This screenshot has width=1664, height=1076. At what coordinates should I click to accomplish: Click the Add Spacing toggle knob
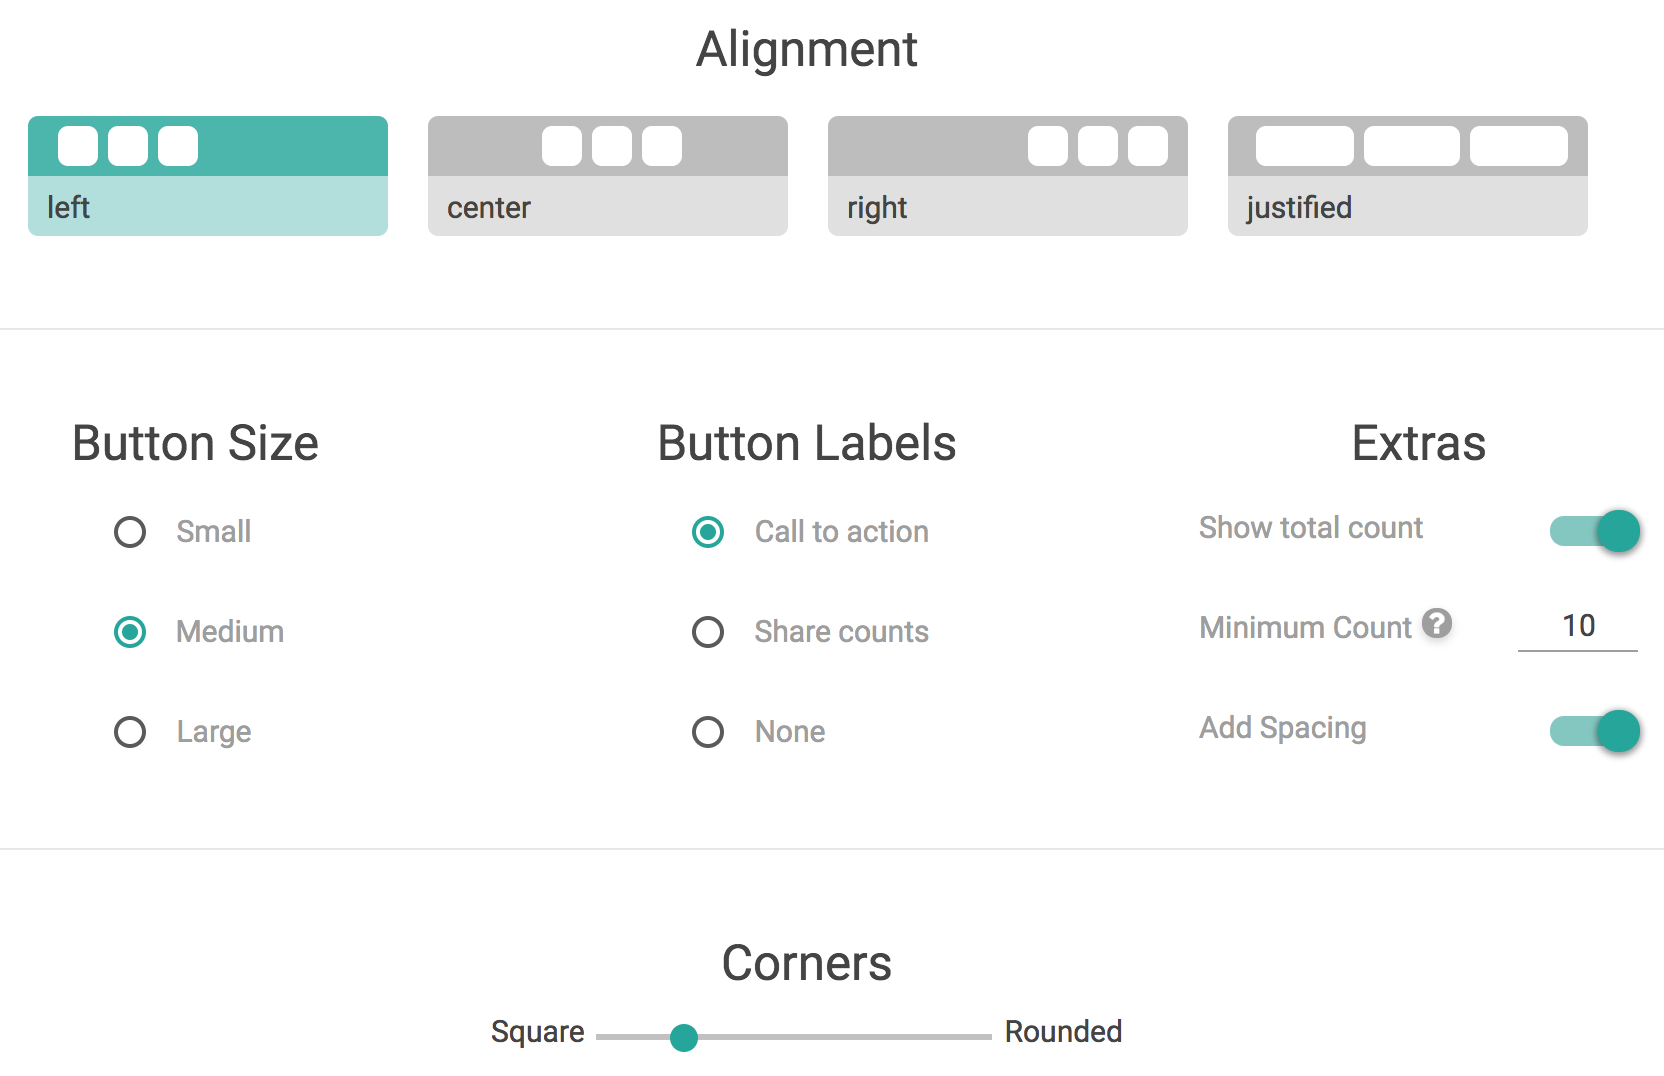(1617, 731)
